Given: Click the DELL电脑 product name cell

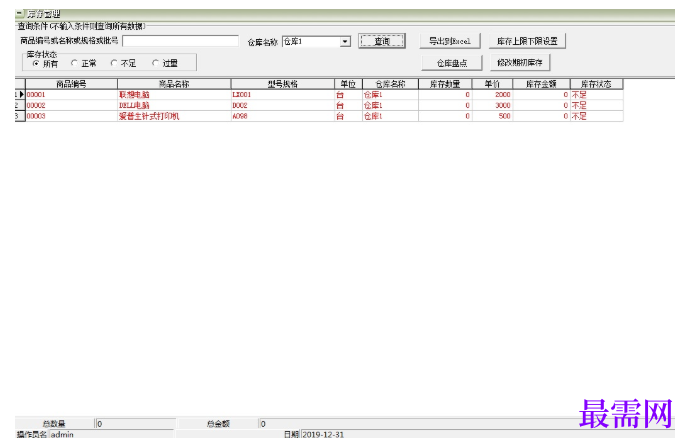Looking at the screenshot, I should point(174,105).
